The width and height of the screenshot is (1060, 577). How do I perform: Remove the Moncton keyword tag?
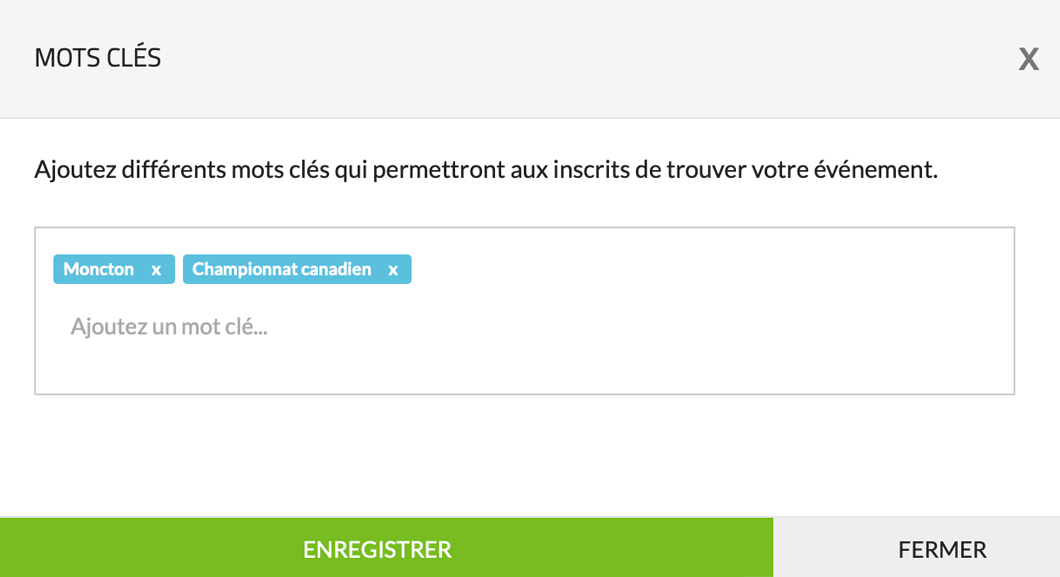click(x=156, y=270)
